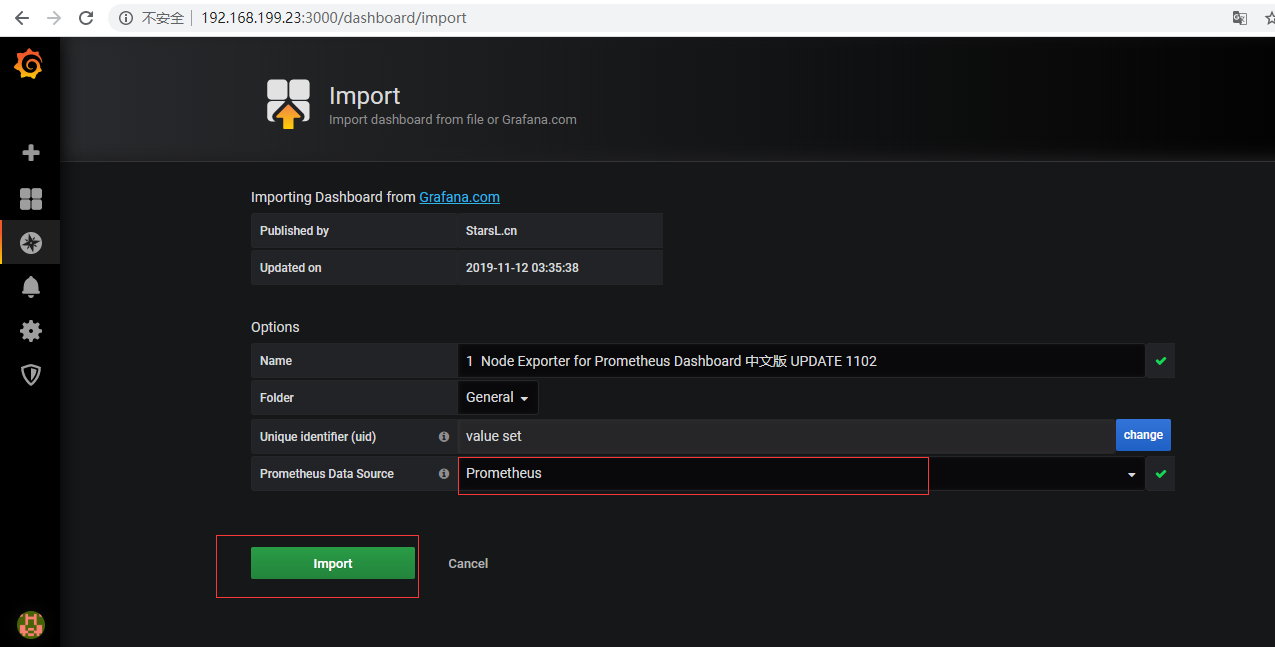The height and width of the screenshot is (647, 1275).
Task: Open the user avatar profile
Action: (31, 624)
